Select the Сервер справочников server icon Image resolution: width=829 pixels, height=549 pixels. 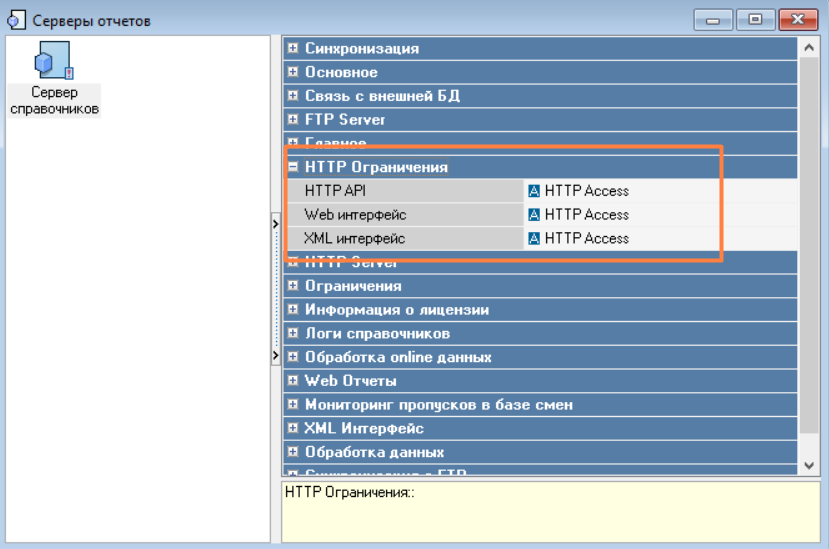pyautogui.click(x=53, y=62)
